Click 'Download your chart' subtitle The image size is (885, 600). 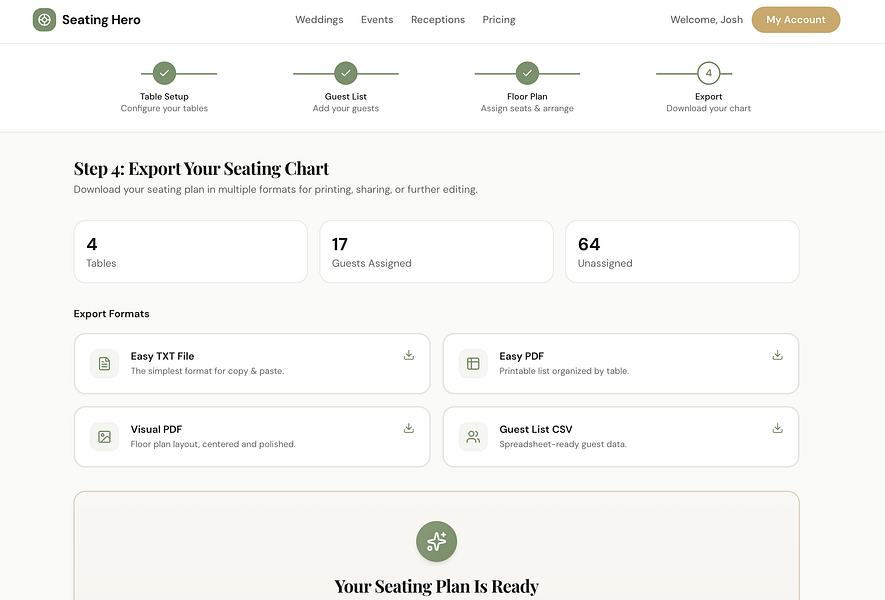pos(708,108)
